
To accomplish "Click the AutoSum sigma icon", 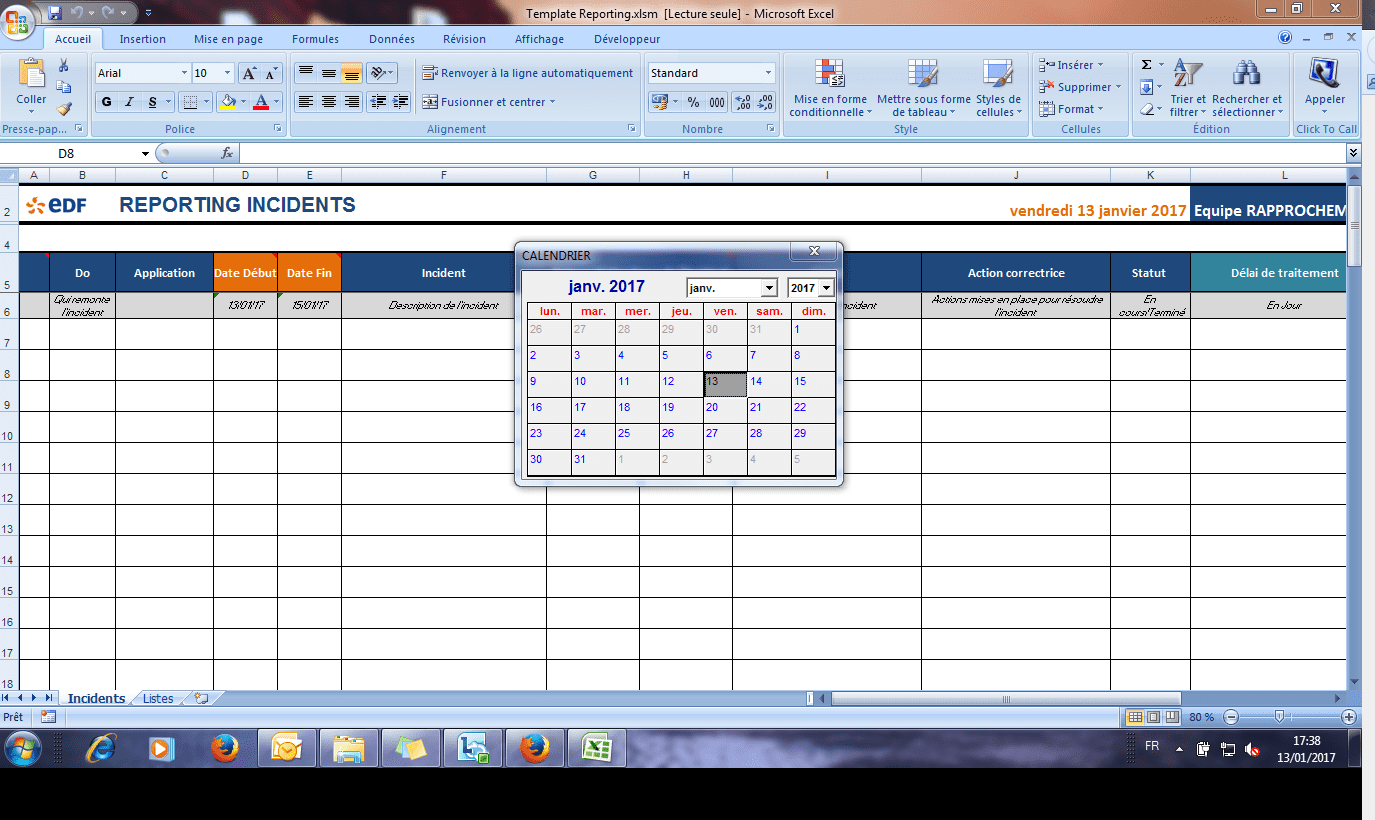I will point(1146,65).
